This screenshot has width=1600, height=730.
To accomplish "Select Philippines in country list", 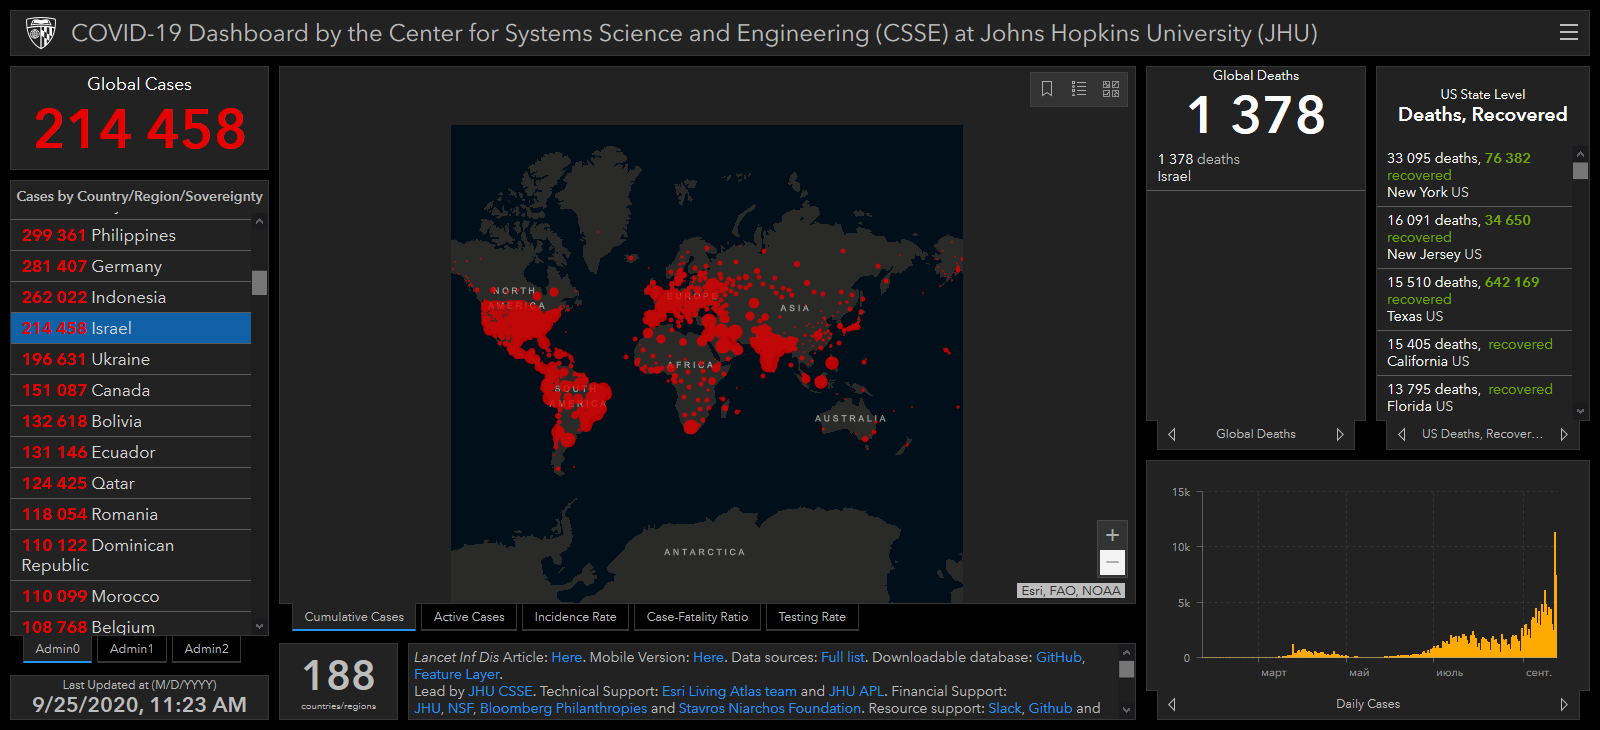I will point(131,235).
